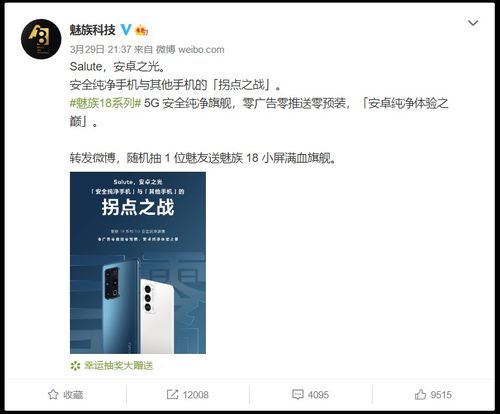Open the Meizu profile avatar
The image size is (500, 414).
click(x=41, y=39)
